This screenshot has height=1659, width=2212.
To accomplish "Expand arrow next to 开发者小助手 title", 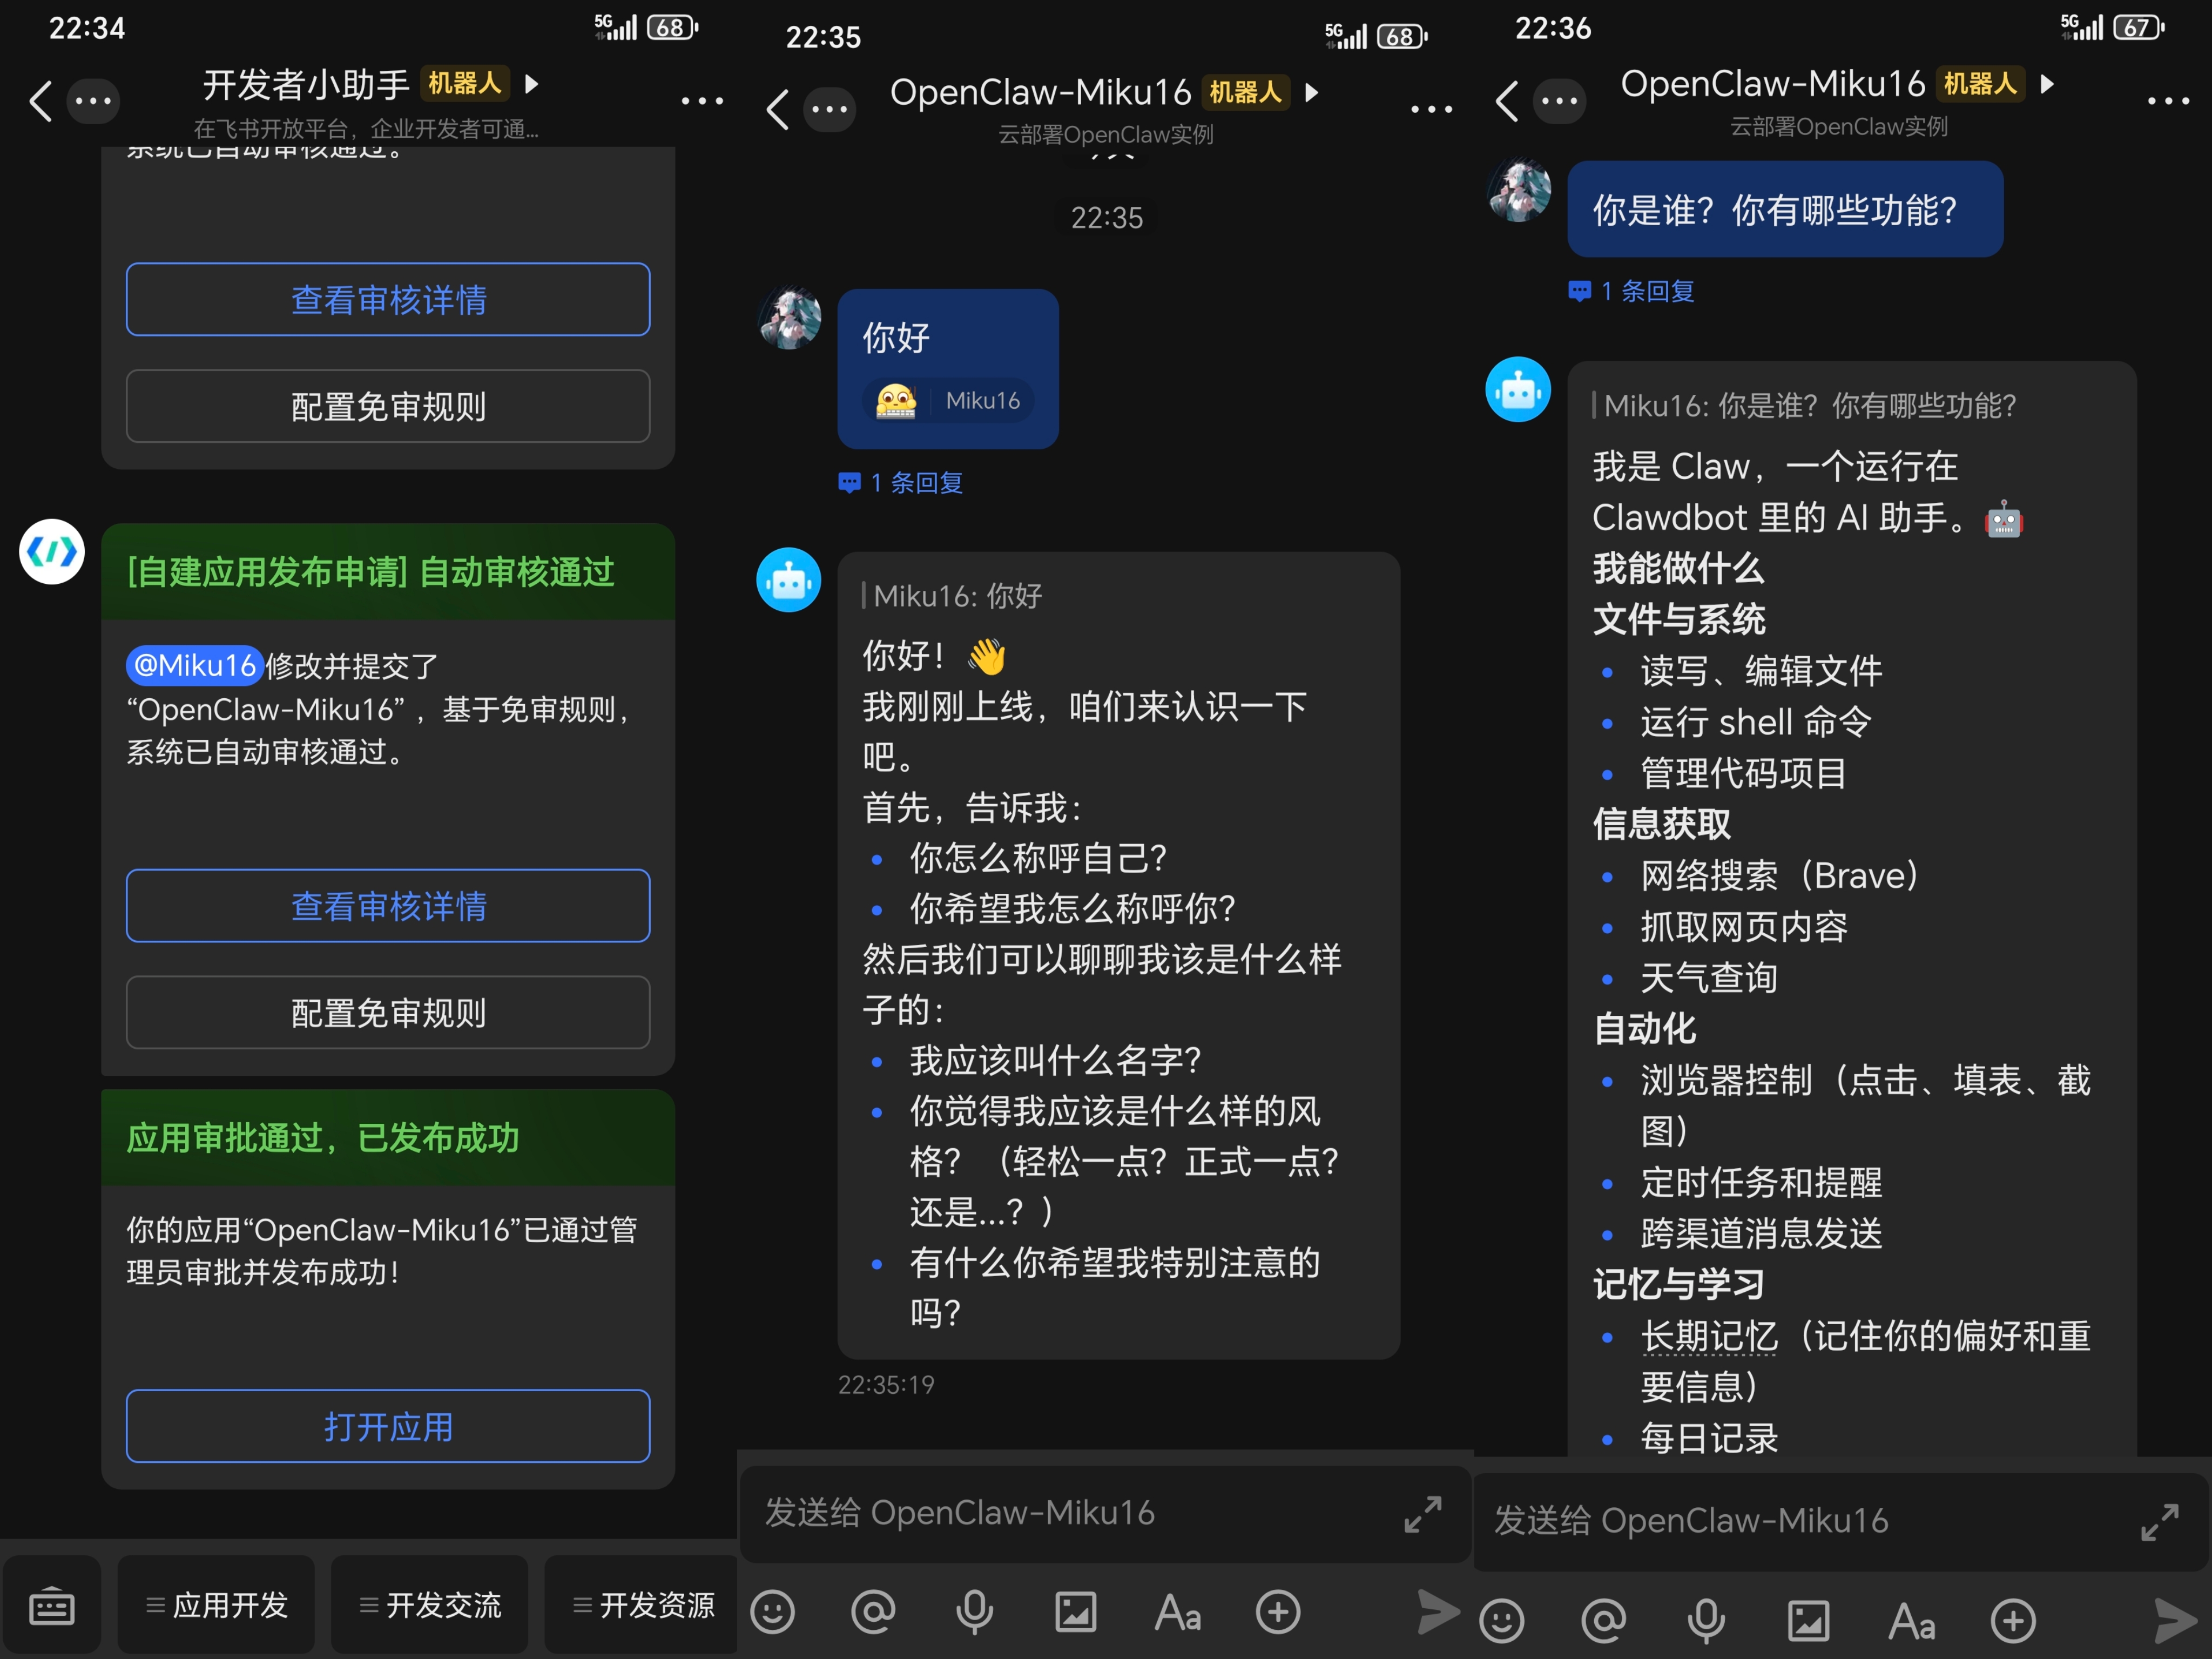I will 532,84.
